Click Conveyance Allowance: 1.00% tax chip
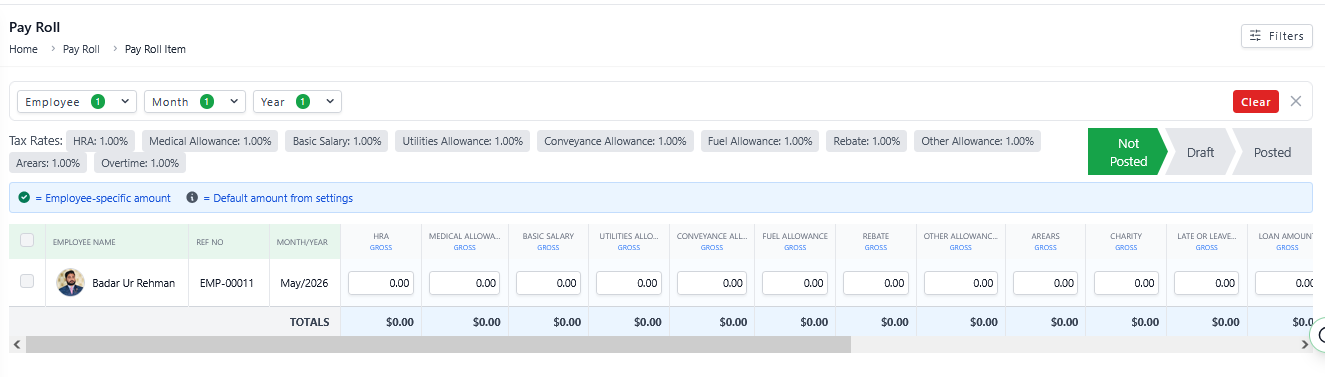Viewport: 1325px width, 377px height. (615, 141)
